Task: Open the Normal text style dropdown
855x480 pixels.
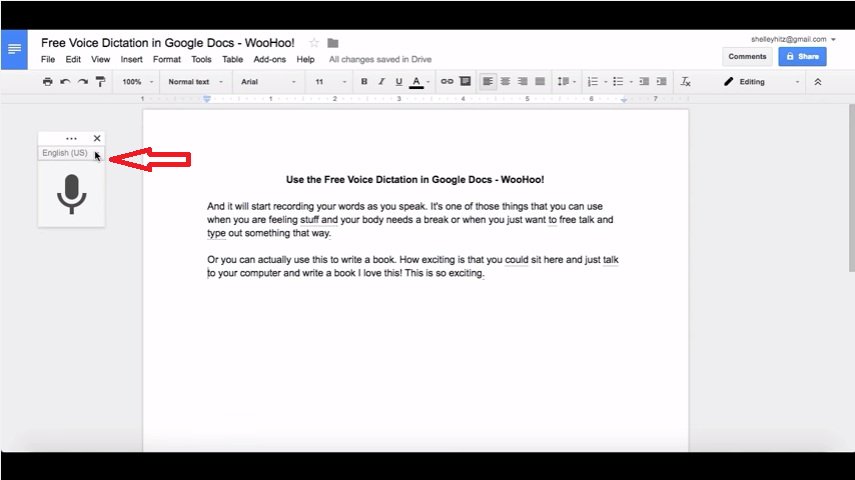Action: point(195,82)
